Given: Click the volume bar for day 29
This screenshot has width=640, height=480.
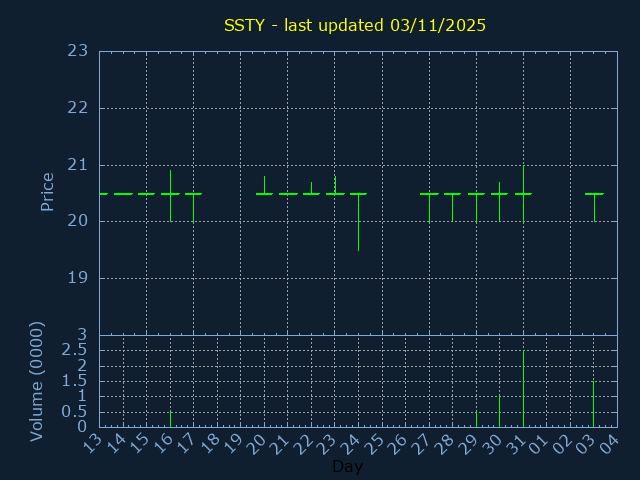Looking at the screenshot, I should point(476,418).
